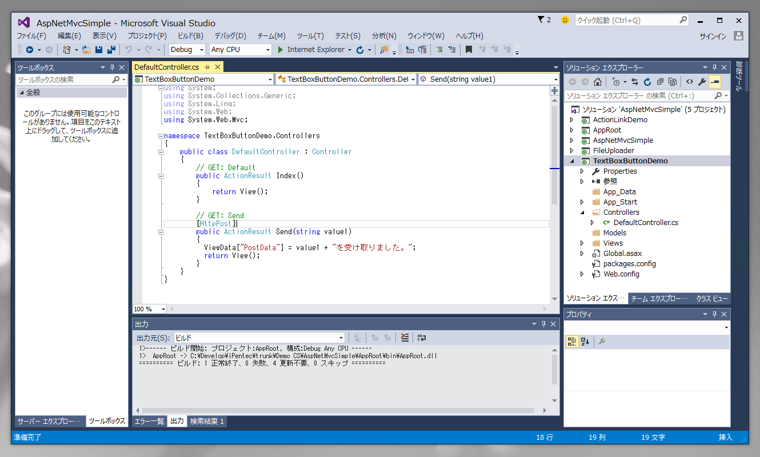This screenshot has height=457, width=760.
Task: Collapse the namespace code block
Action: [x=160, y=136]
